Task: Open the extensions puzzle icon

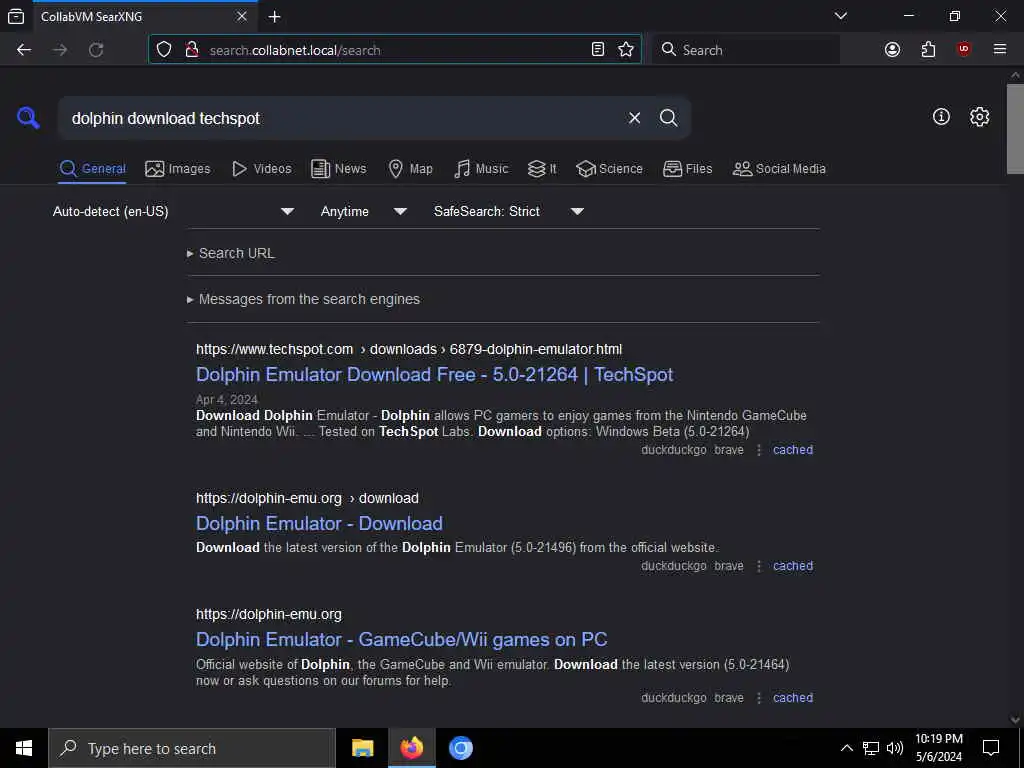Action: [x=928, y=50]
